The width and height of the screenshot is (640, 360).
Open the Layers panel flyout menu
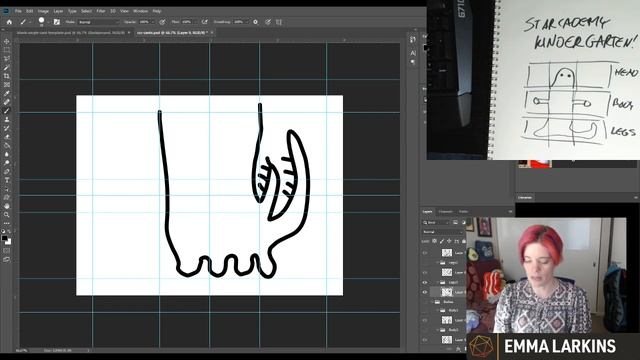tap(510, 211)
